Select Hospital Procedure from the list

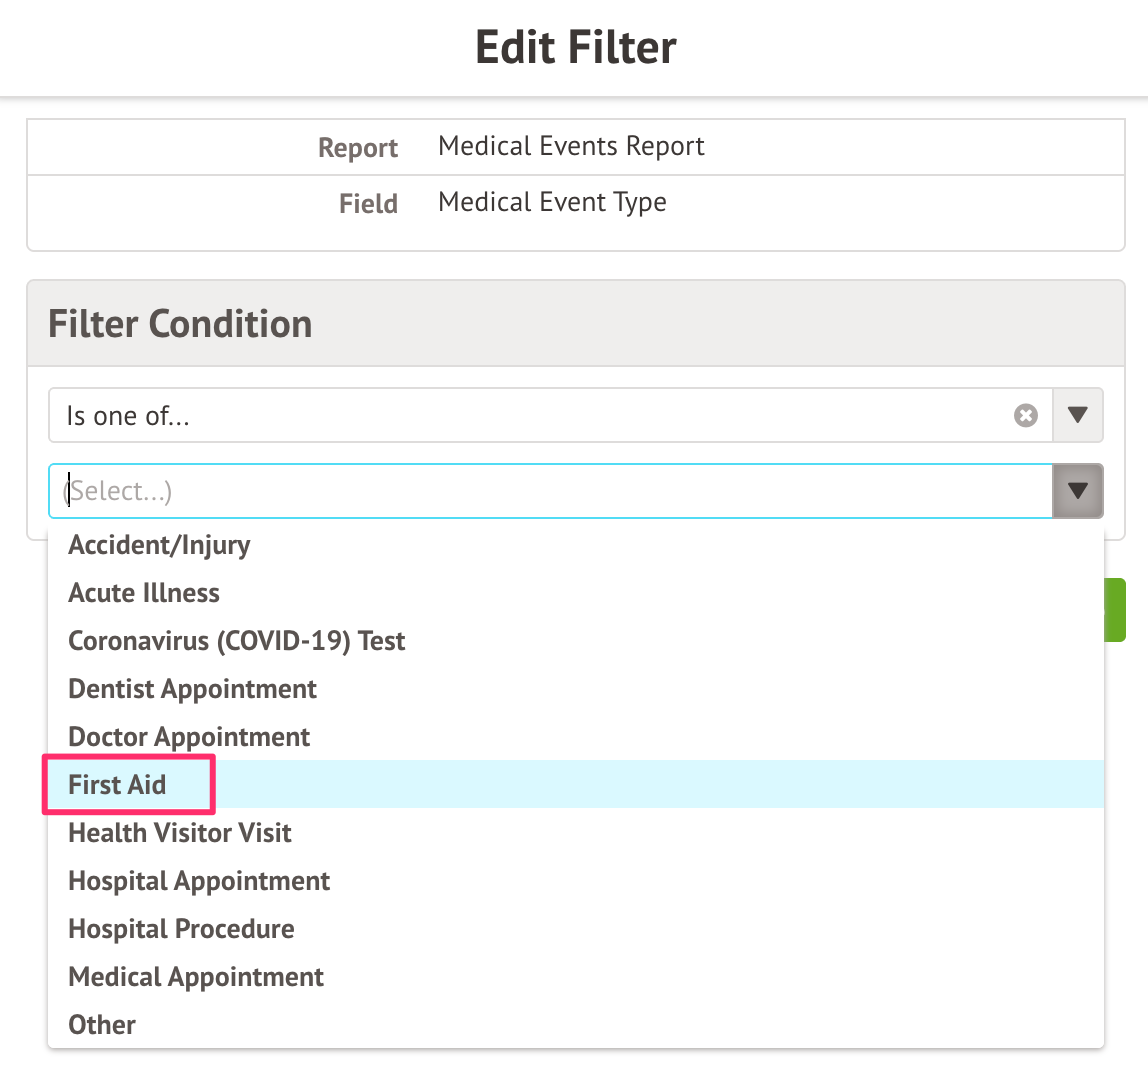[181, 929]
